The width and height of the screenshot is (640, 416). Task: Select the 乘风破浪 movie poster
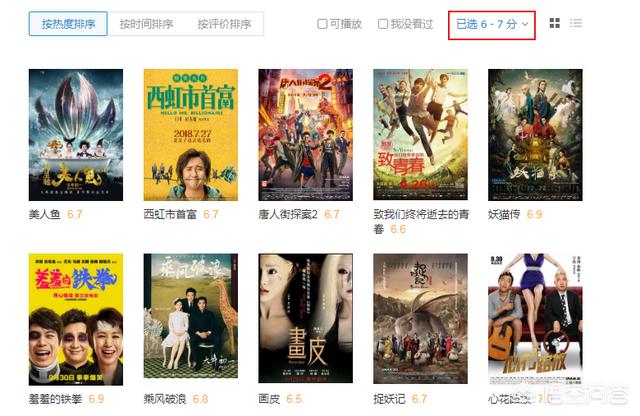191,316
